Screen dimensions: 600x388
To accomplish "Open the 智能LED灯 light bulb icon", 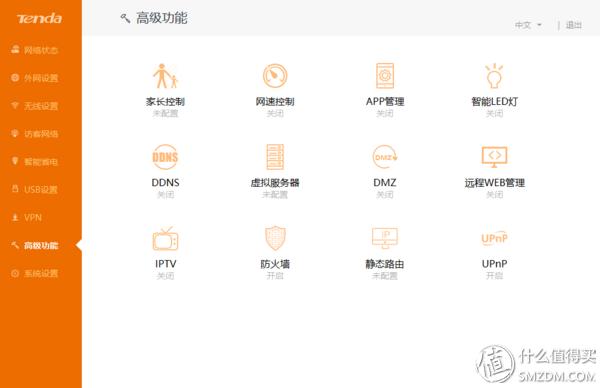I will pyautogui.click(x=494, y=76).
